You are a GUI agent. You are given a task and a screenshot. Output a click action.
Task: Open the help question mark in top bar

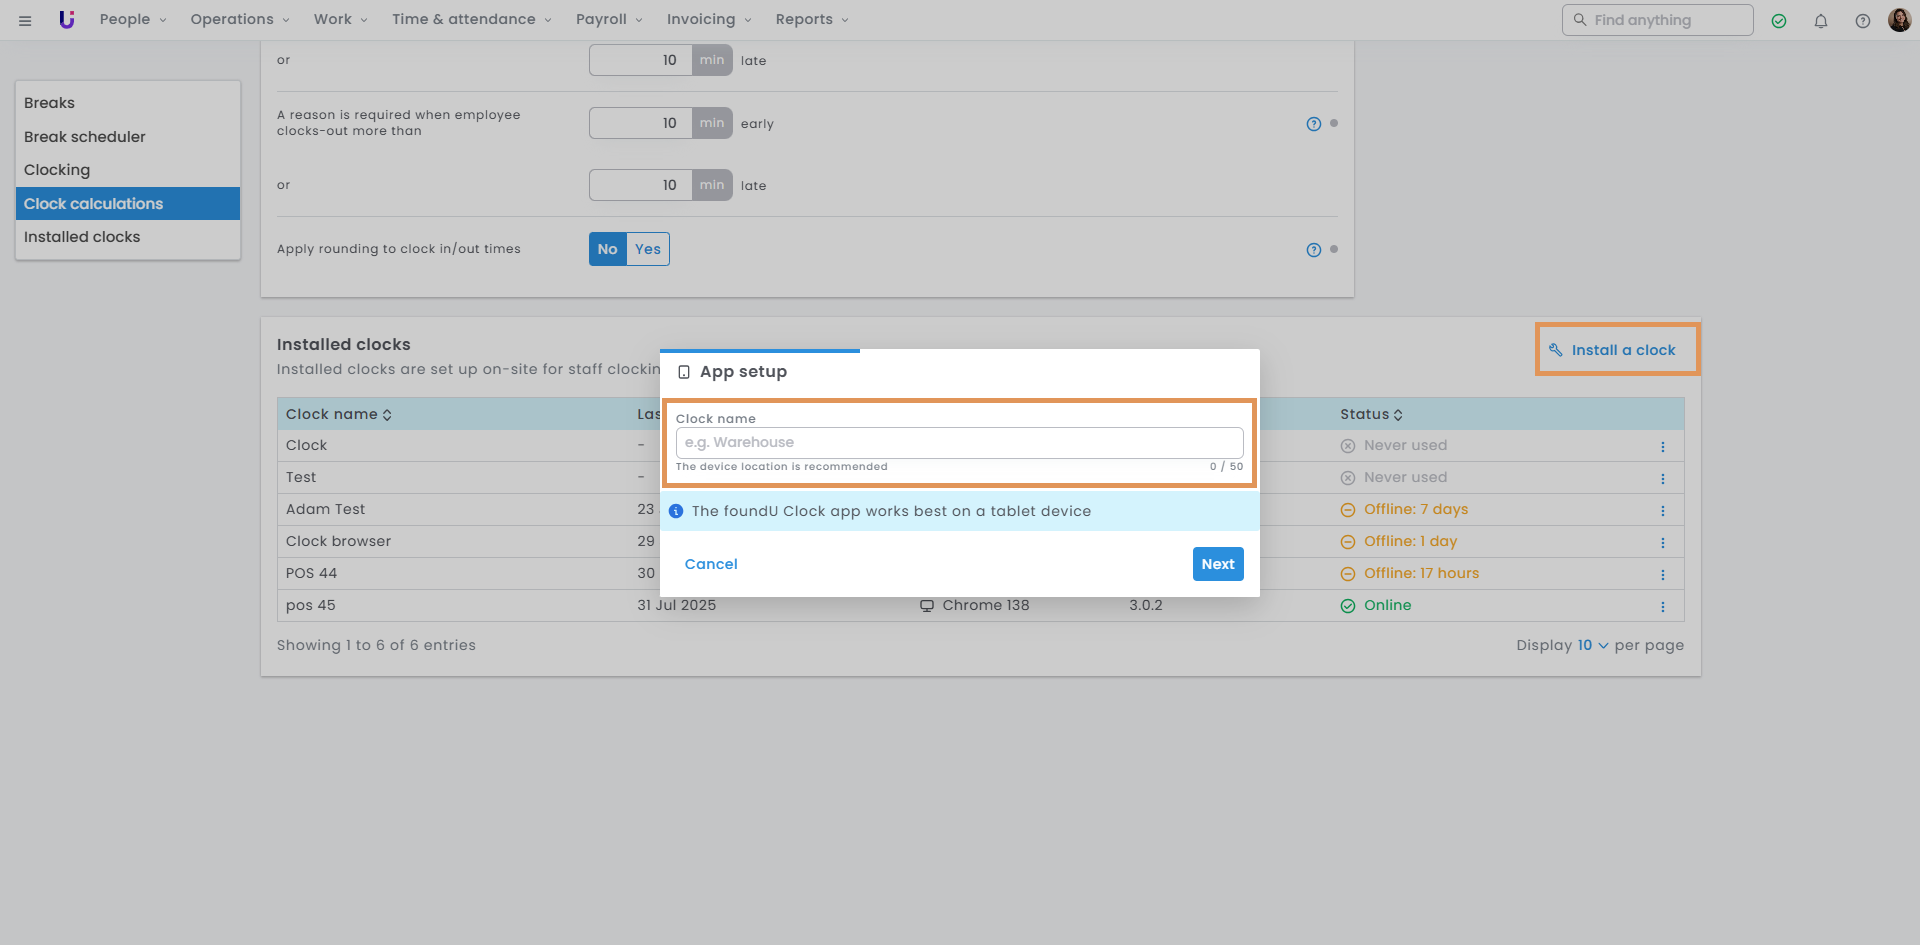1863,21
